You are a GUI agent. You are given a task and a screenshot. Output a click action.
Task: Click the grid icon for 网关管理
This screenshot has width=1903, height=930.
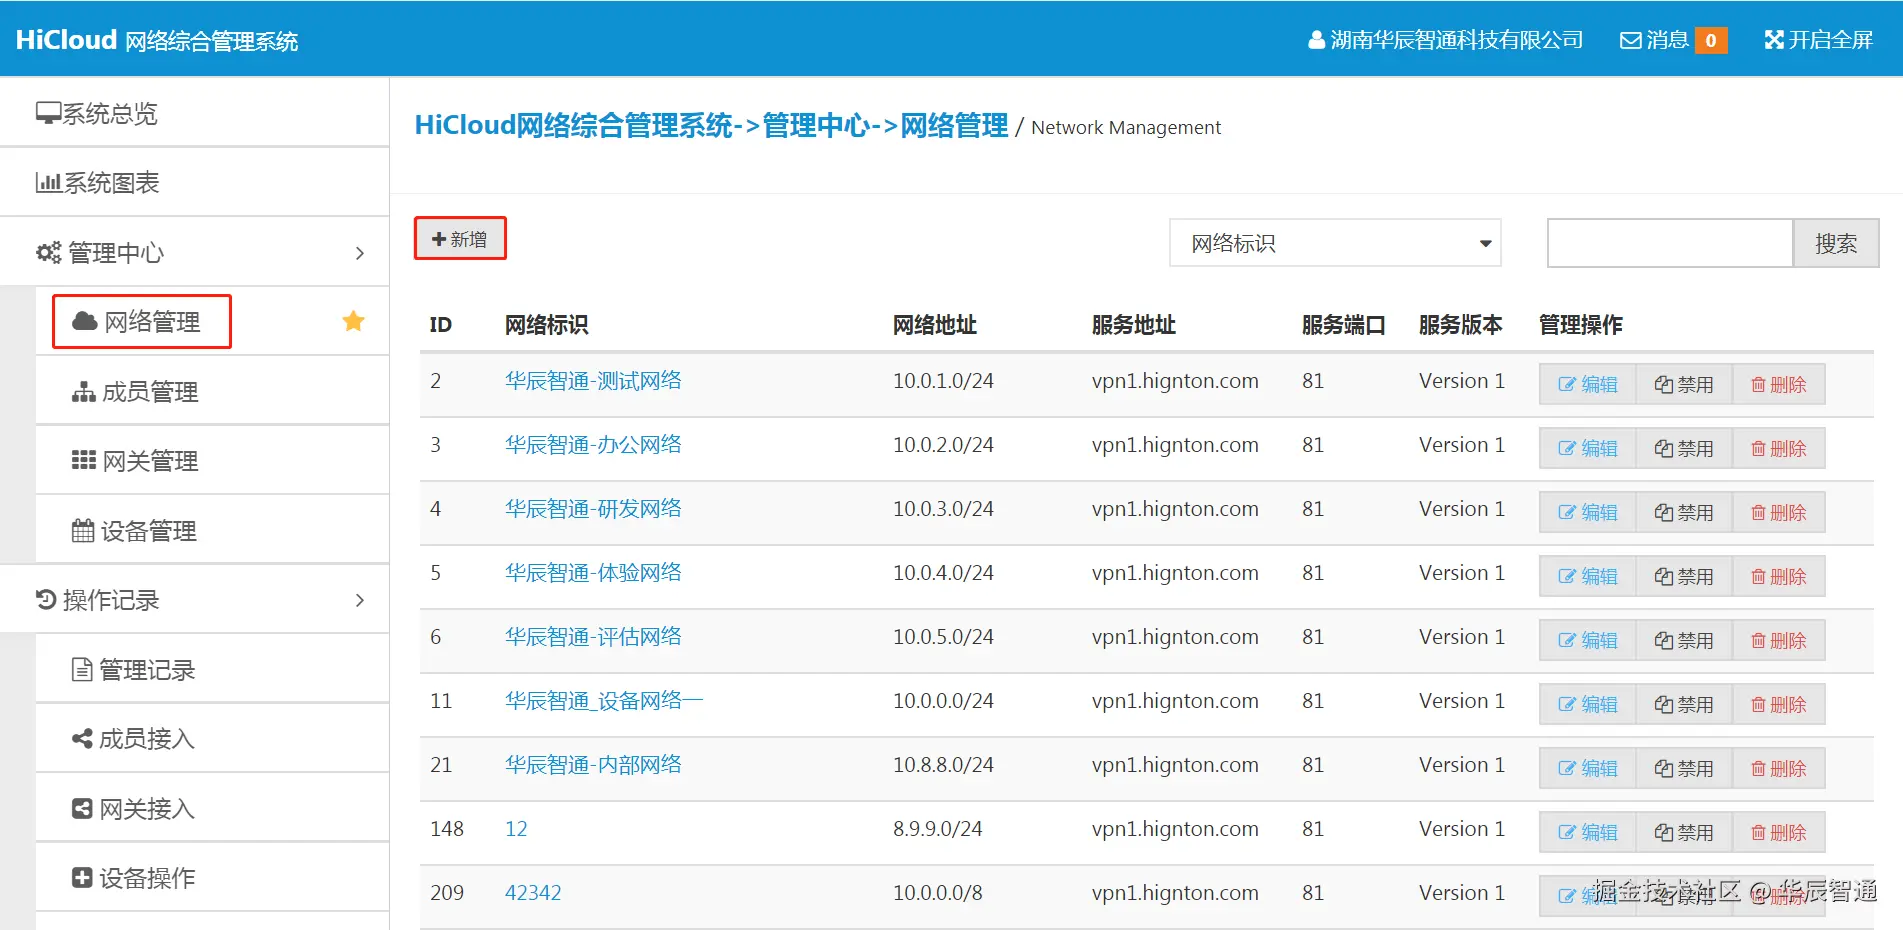pyautogui.click(x=83, y=460)
